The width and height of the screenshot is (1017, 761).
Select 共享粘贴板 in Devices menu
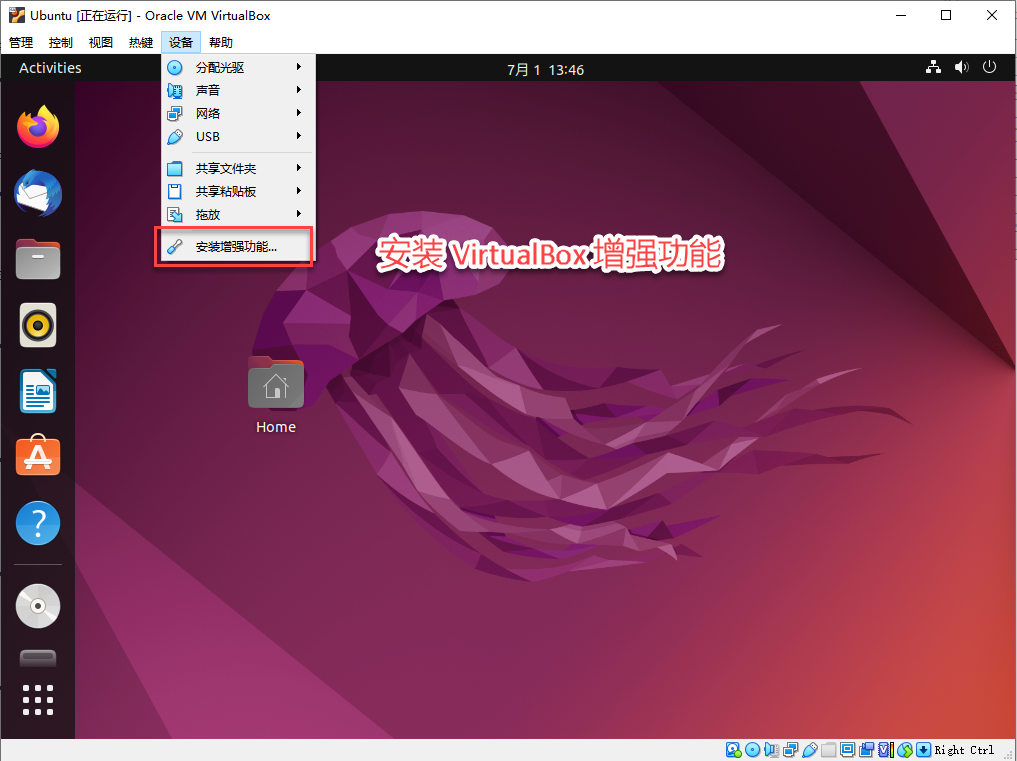click(238, 191)
